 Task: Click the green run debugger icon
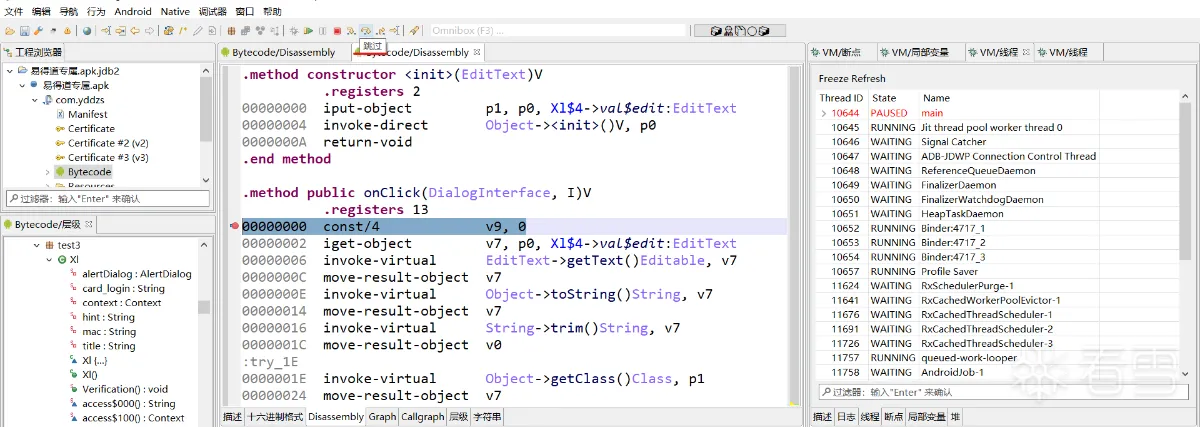tap(308, 31)
